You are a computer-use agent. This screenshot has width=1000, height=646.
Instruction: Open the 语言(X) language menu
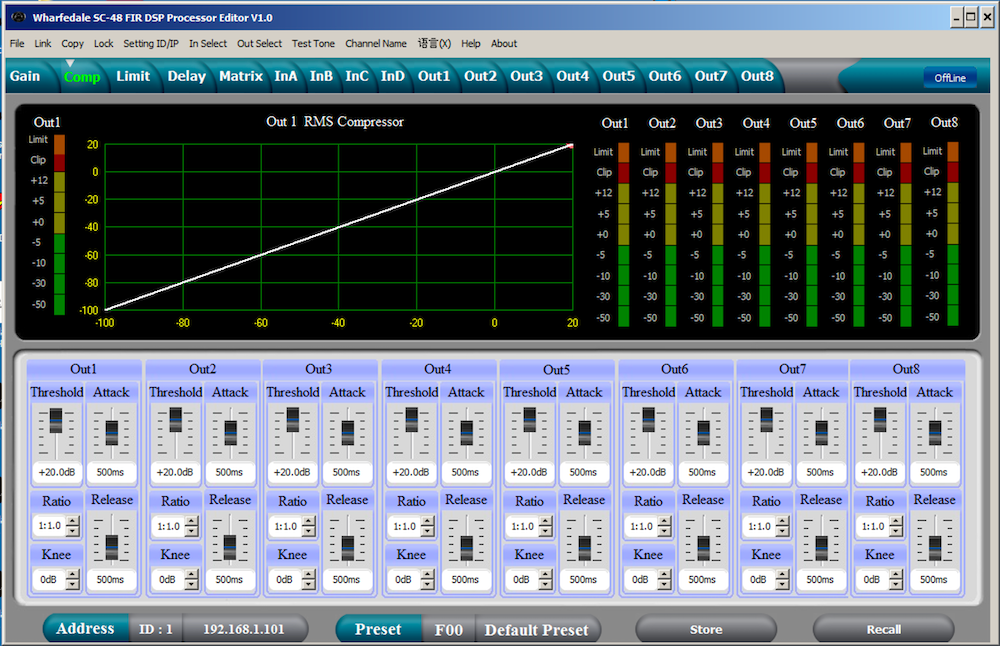pyautogui.click(x=434, y=43)
